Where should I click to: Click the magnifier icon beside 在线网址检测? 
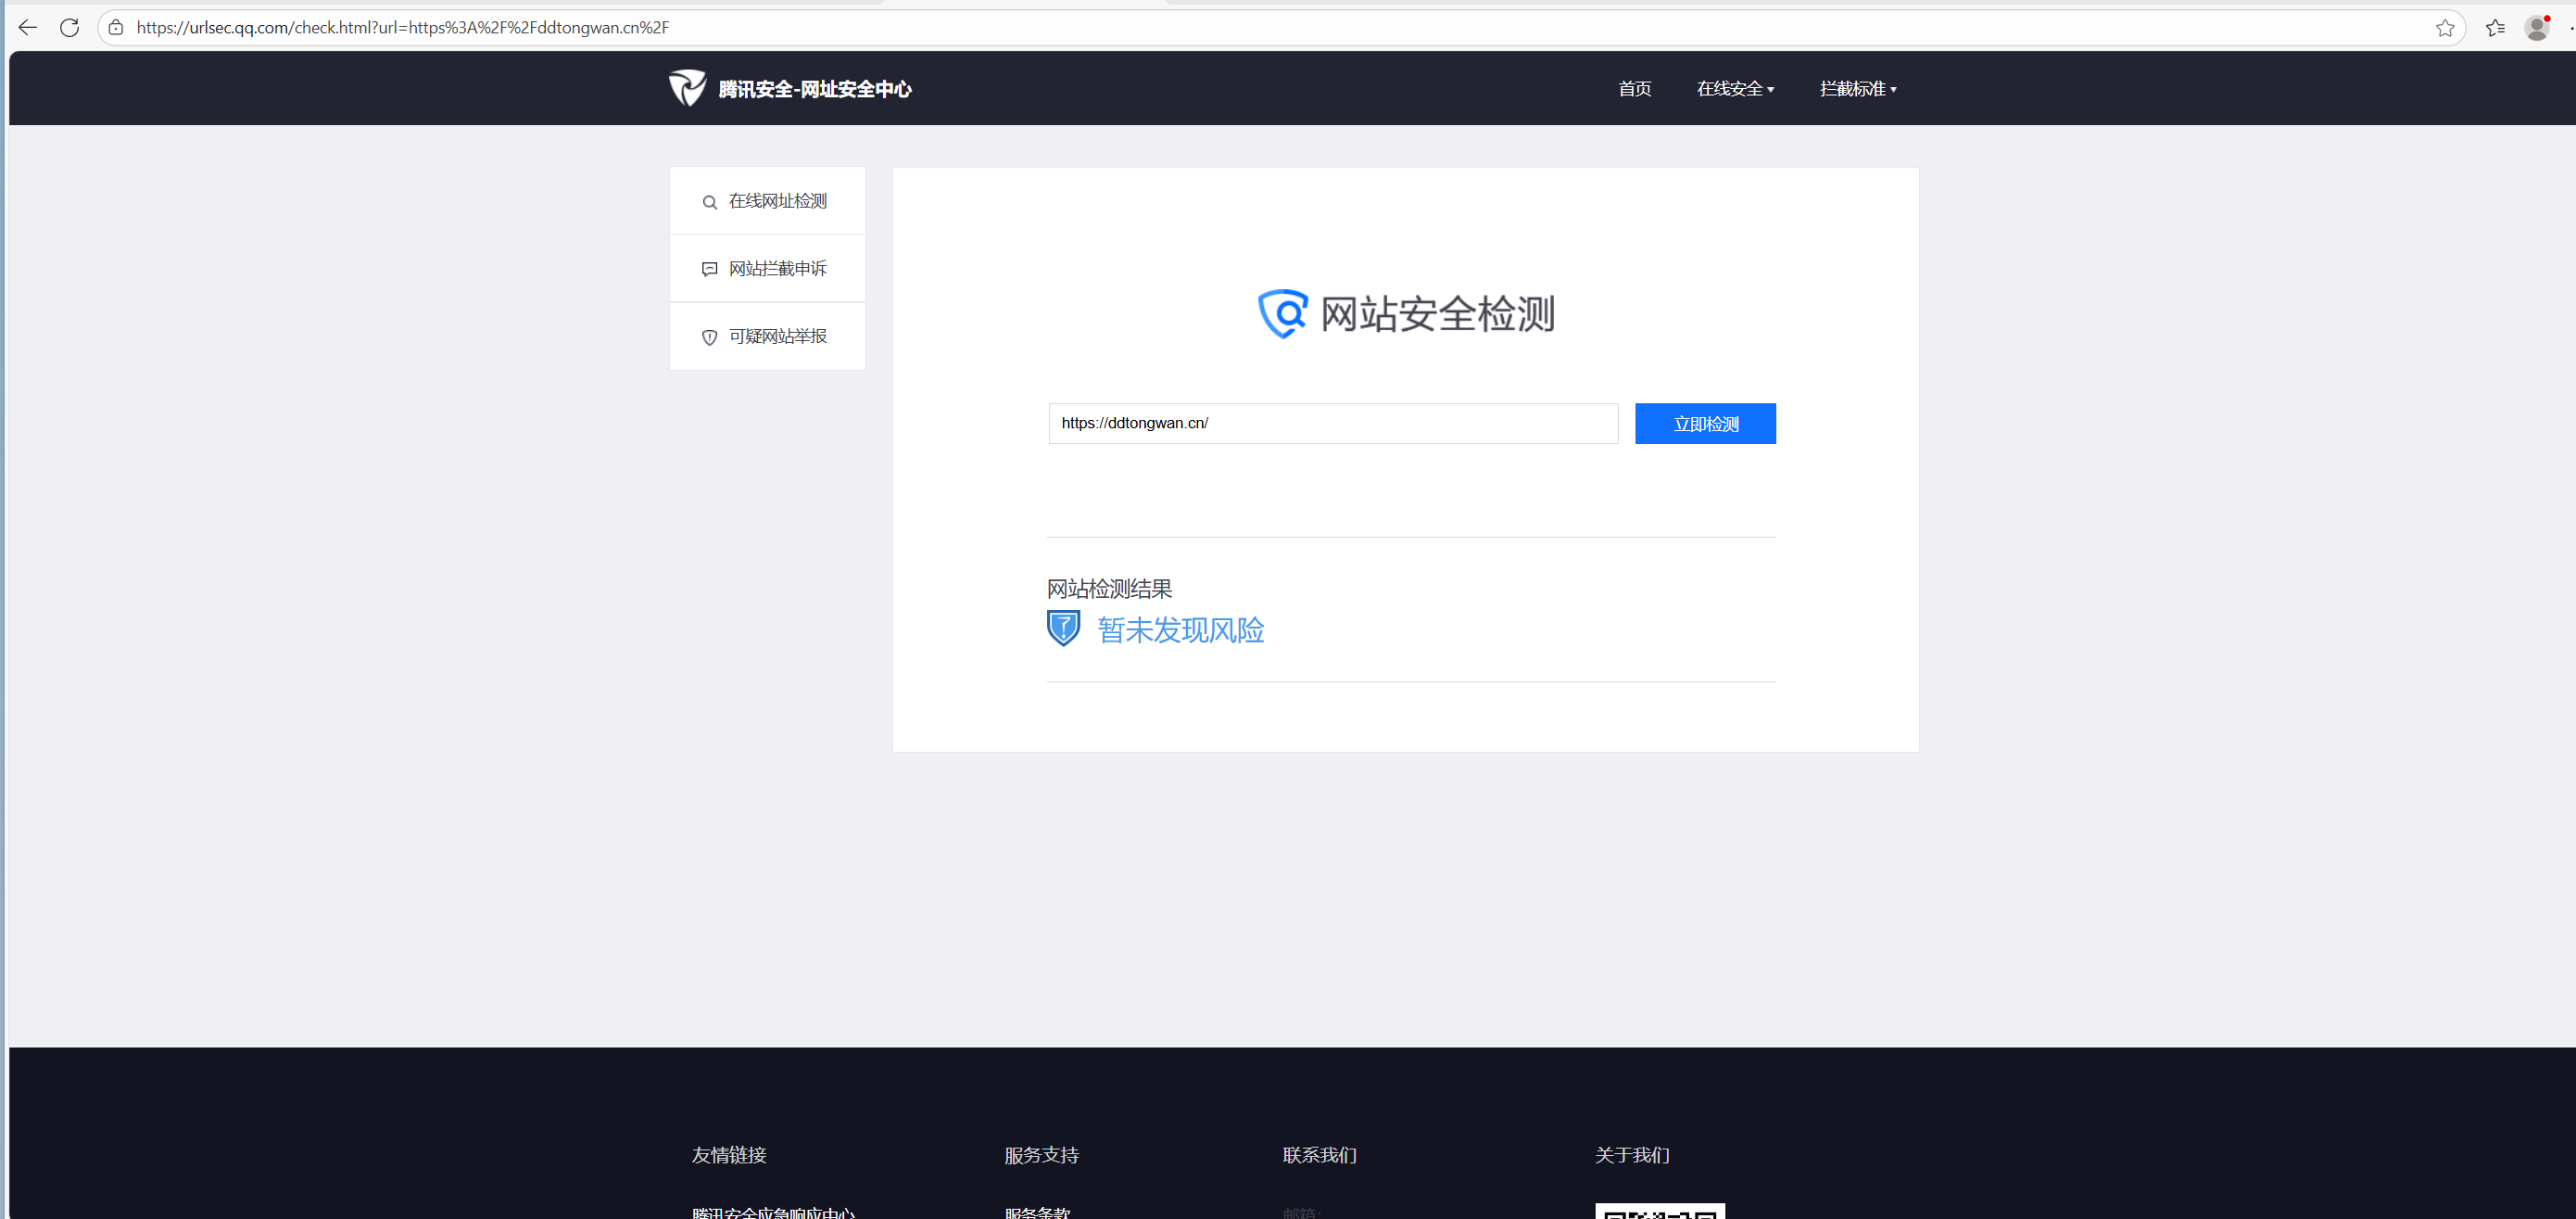click(709, 202)
